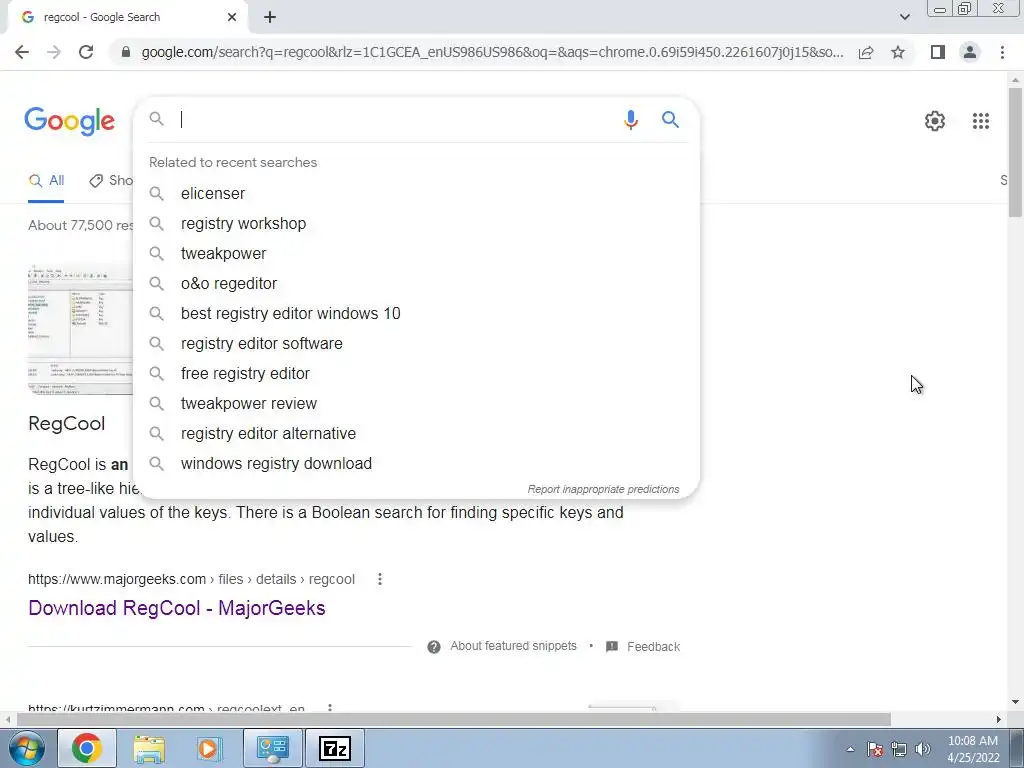This screenshot has width=1024, height=768.
Task: Open the Windows Start menu
Action: (26, 748)
